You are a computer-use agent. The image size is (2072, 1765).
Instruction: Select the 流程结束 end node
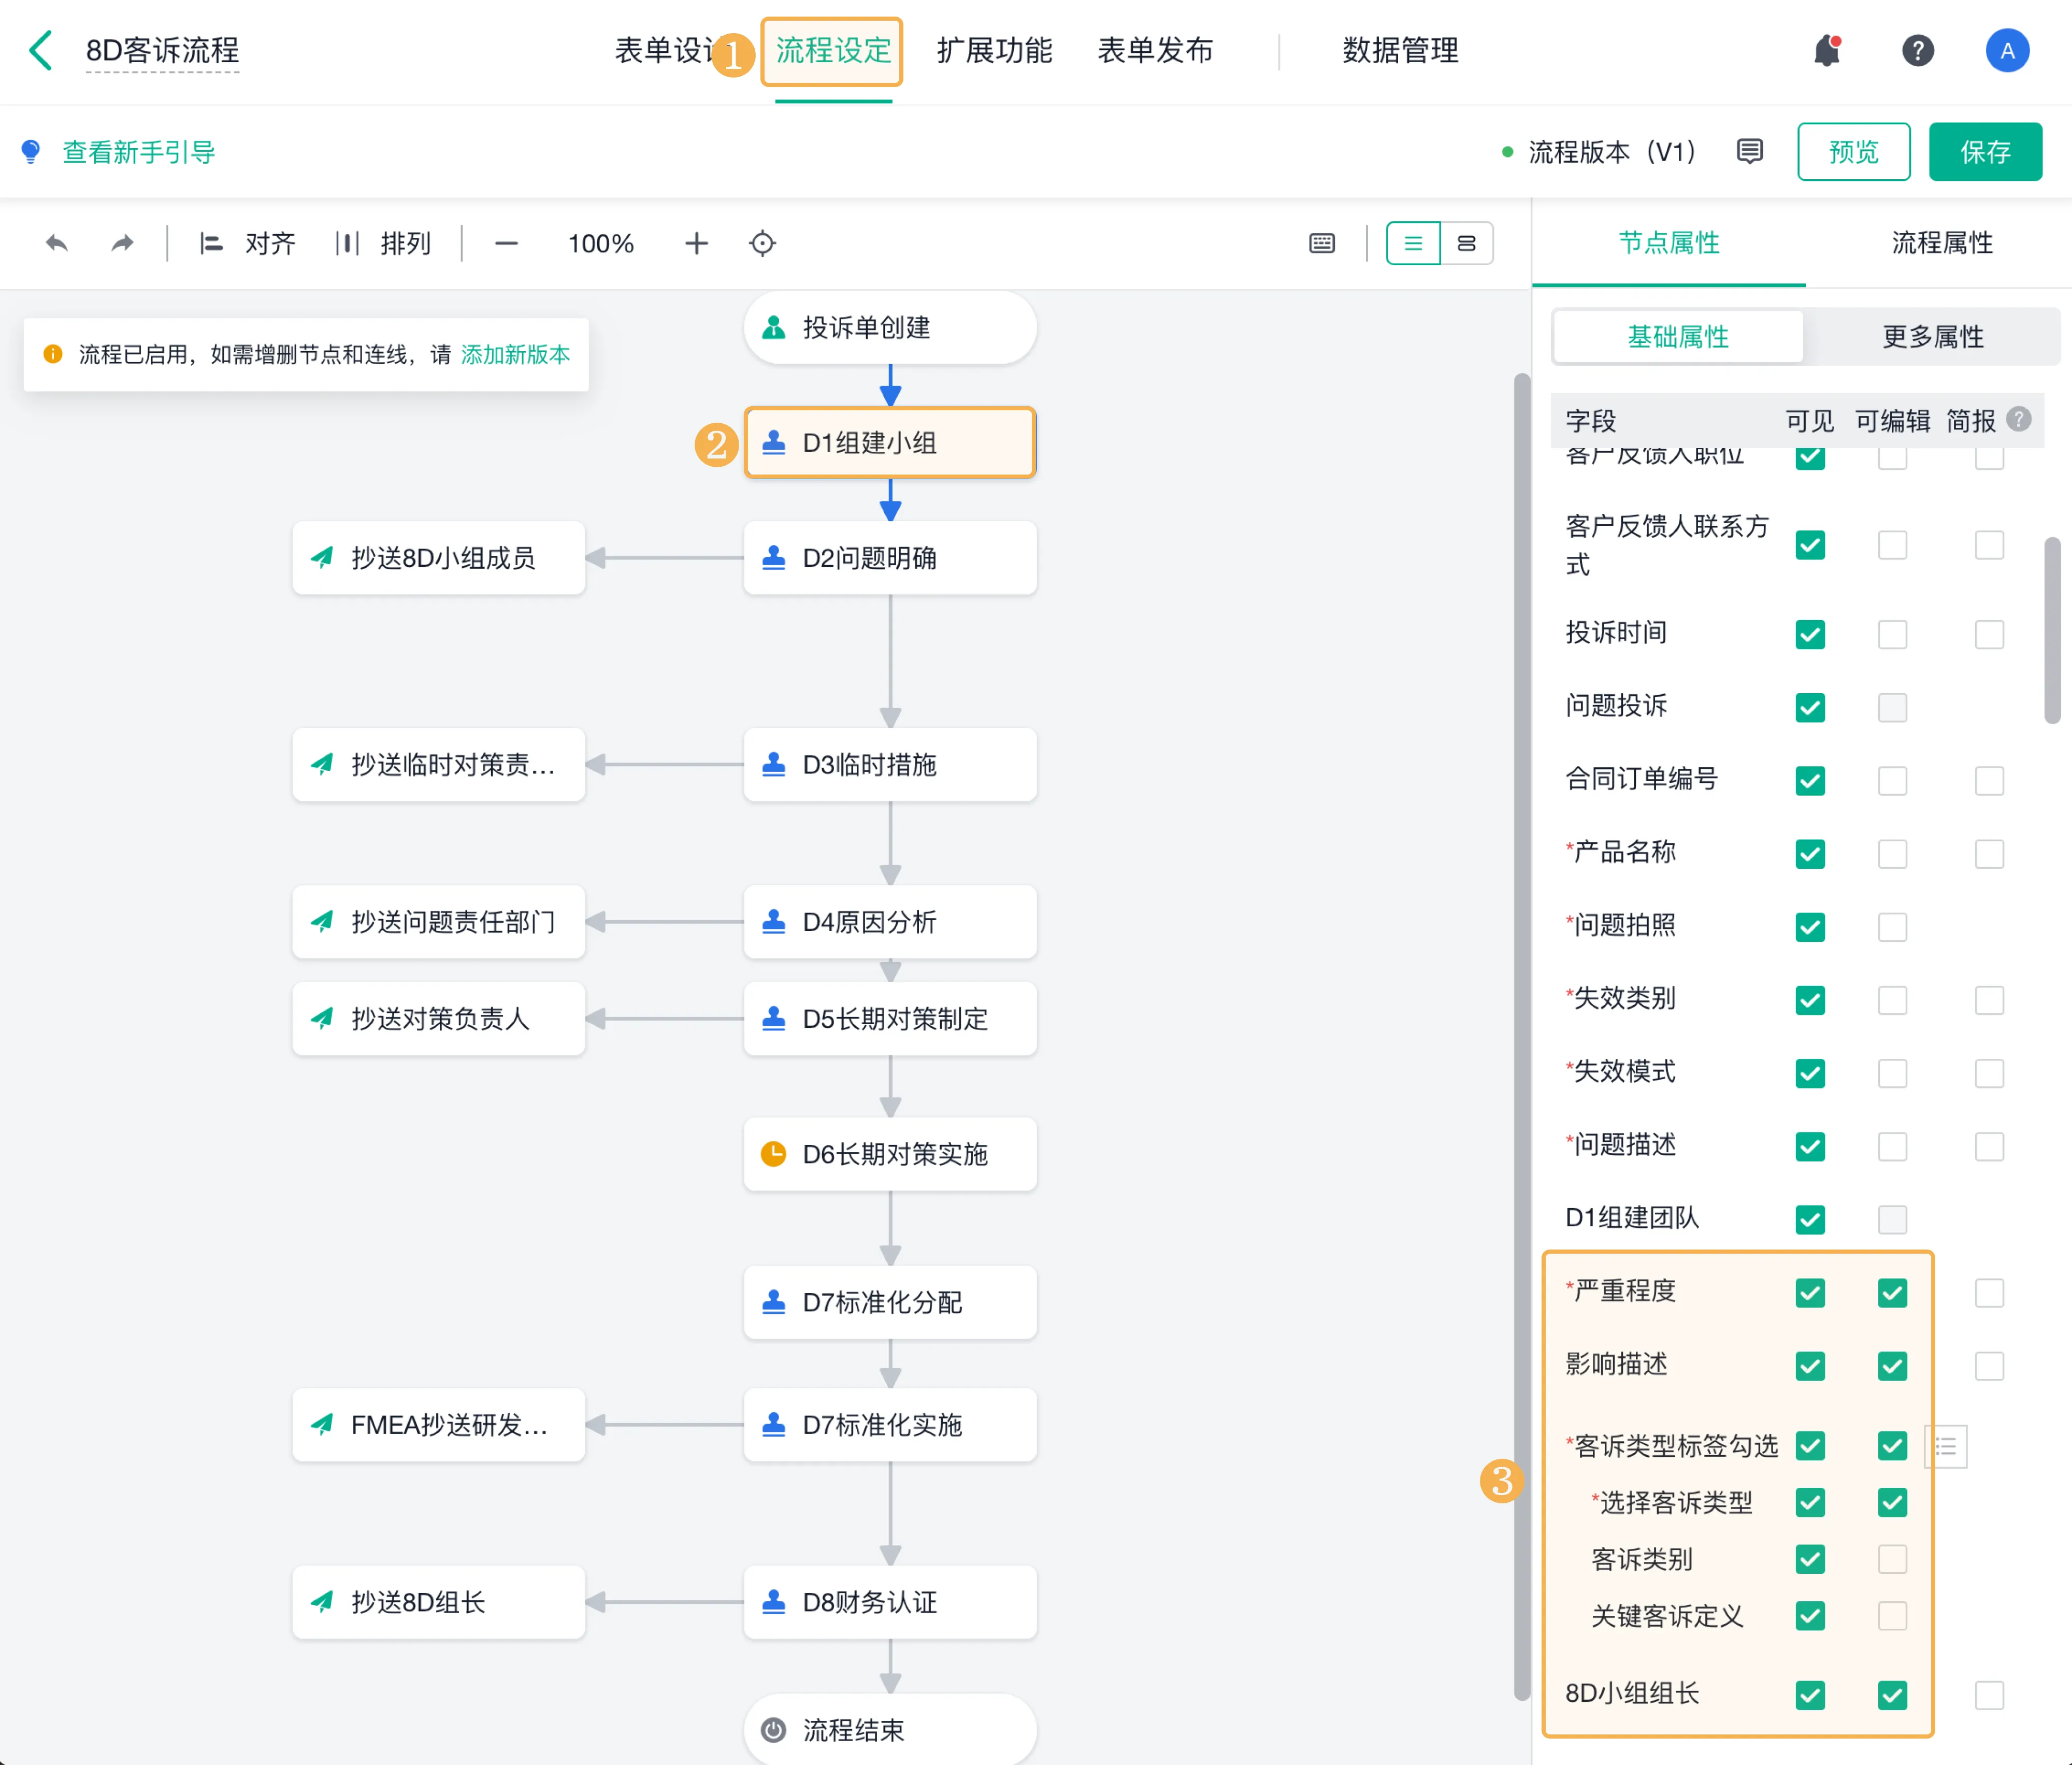click(890, 1729)
